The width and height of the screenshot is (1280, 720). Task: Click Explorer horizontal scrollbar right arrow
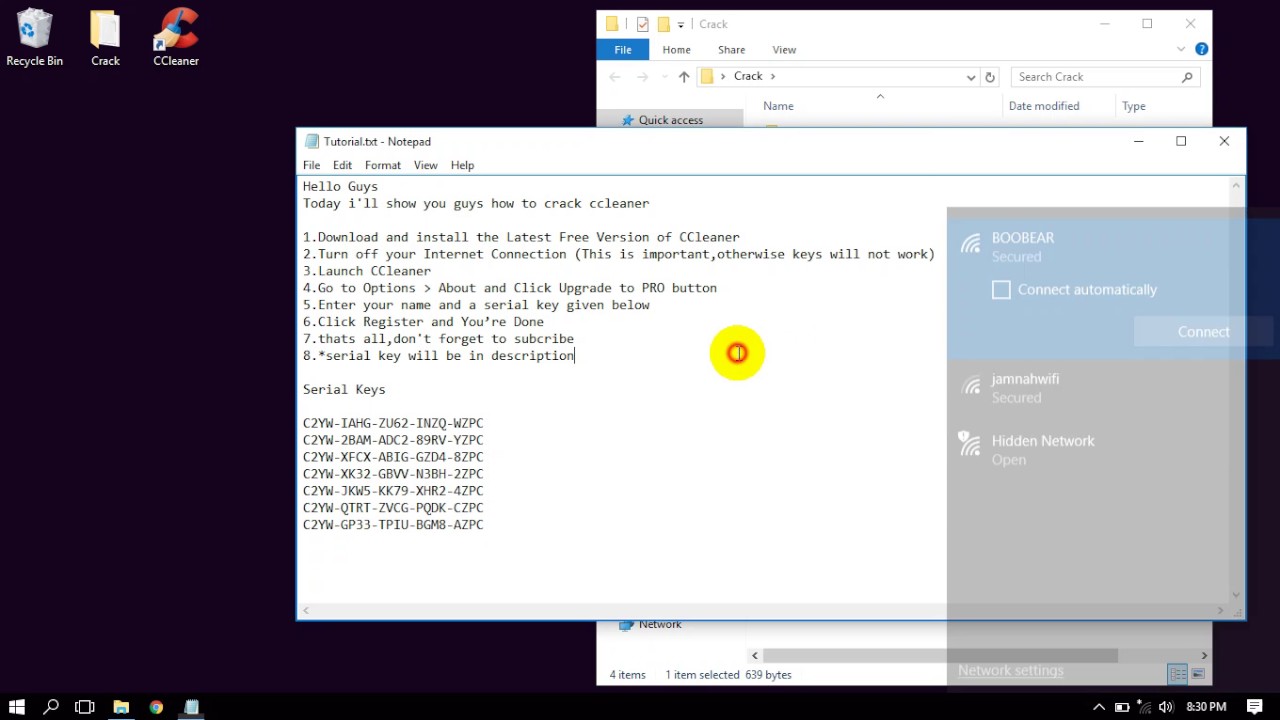[x=1204, y=656]
